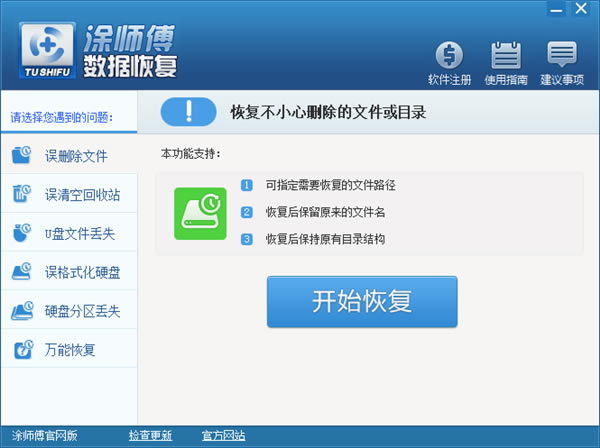Click the 涂师傅官网版 status bar text
Viewport: 600px width, 448px height.
(x=44, y=436)
